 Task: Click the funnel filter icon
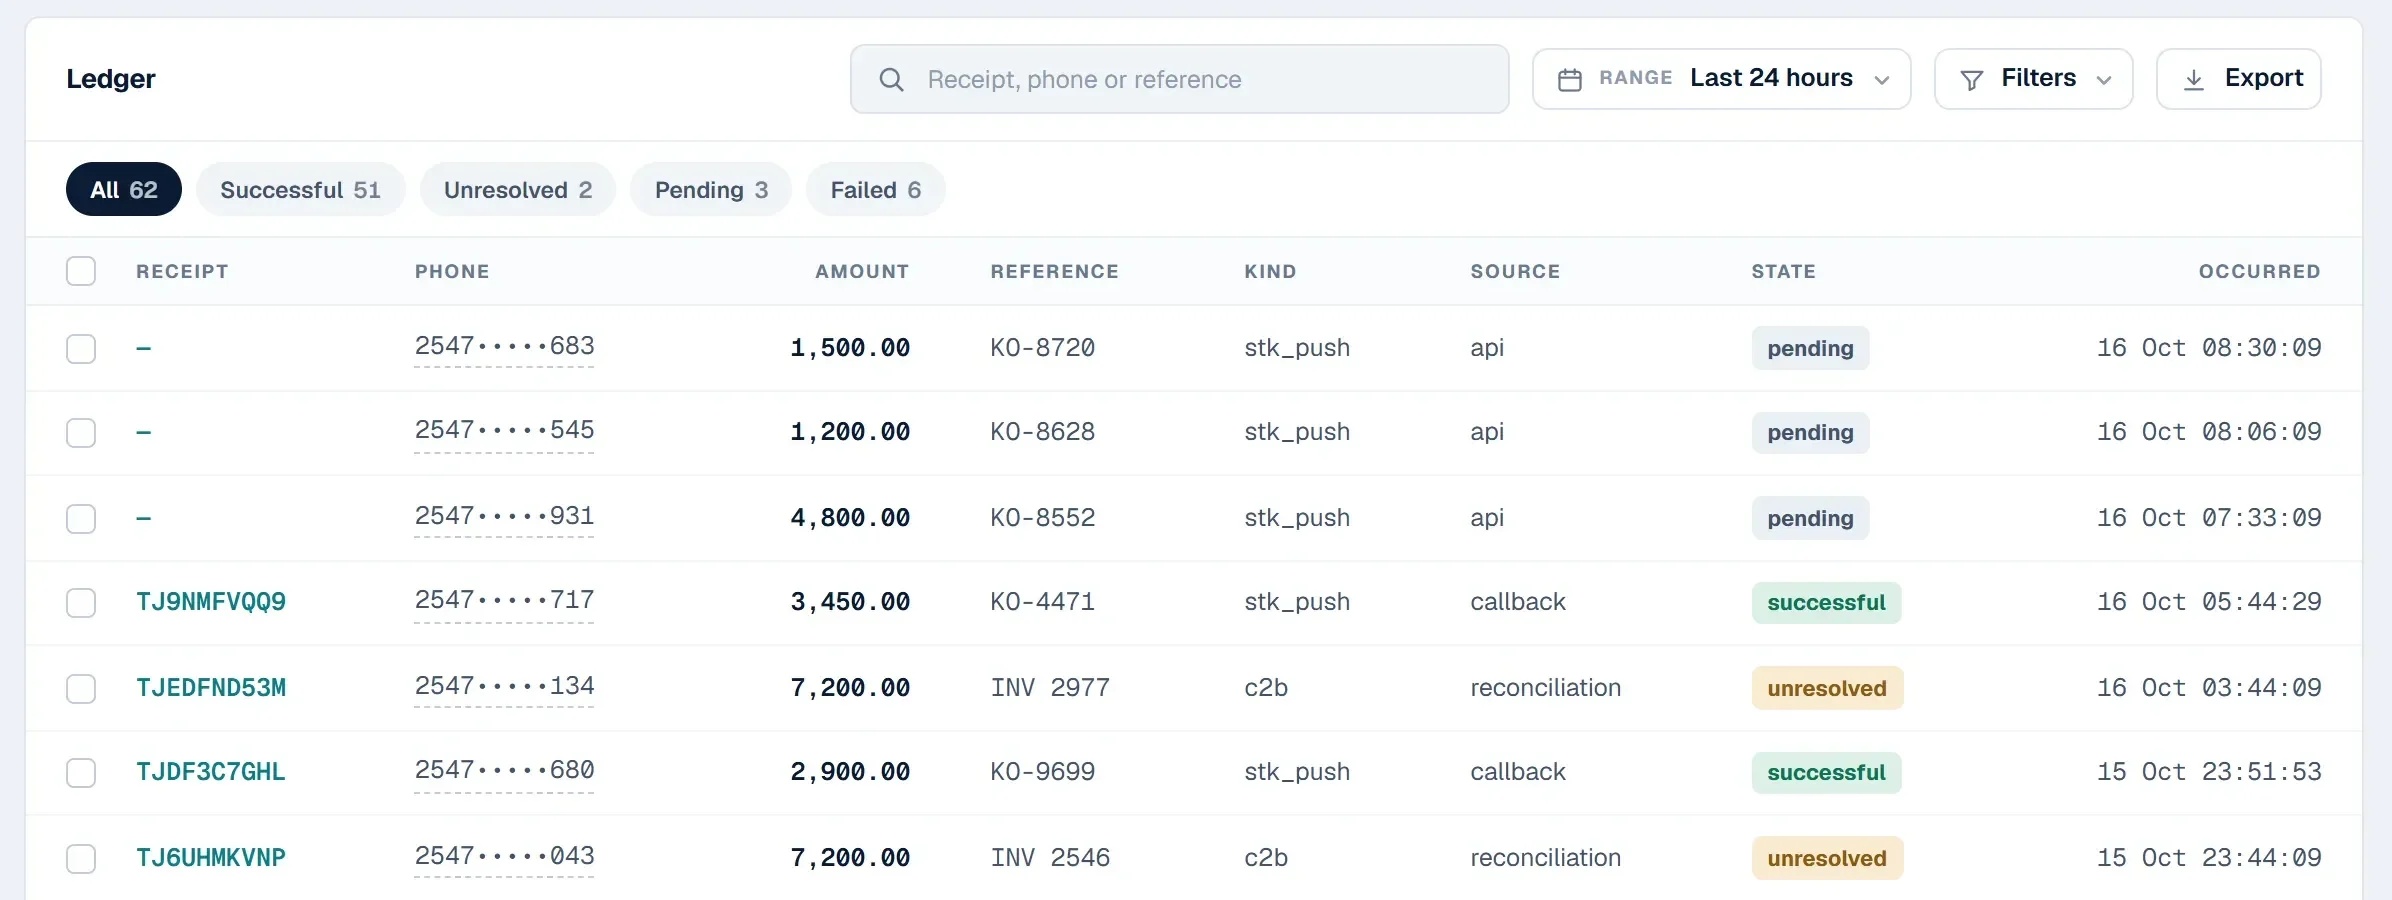tap(1971, 80)
